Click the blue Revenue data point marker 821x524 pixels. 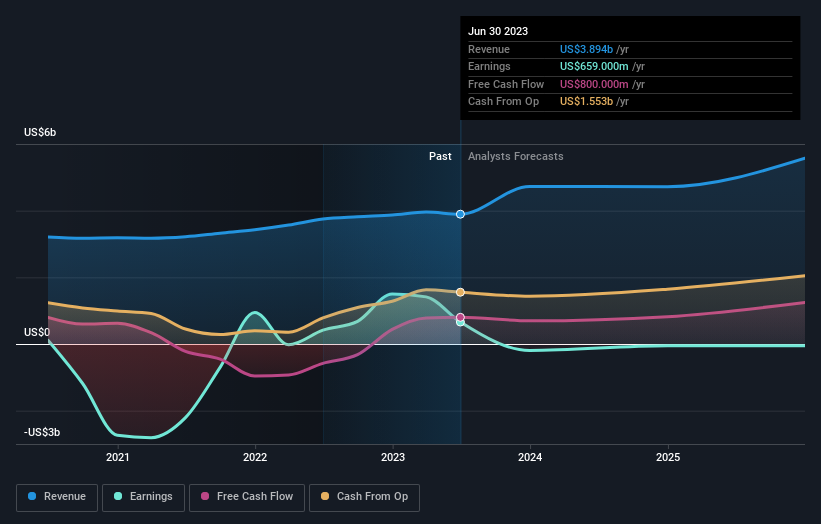[460, 214]
